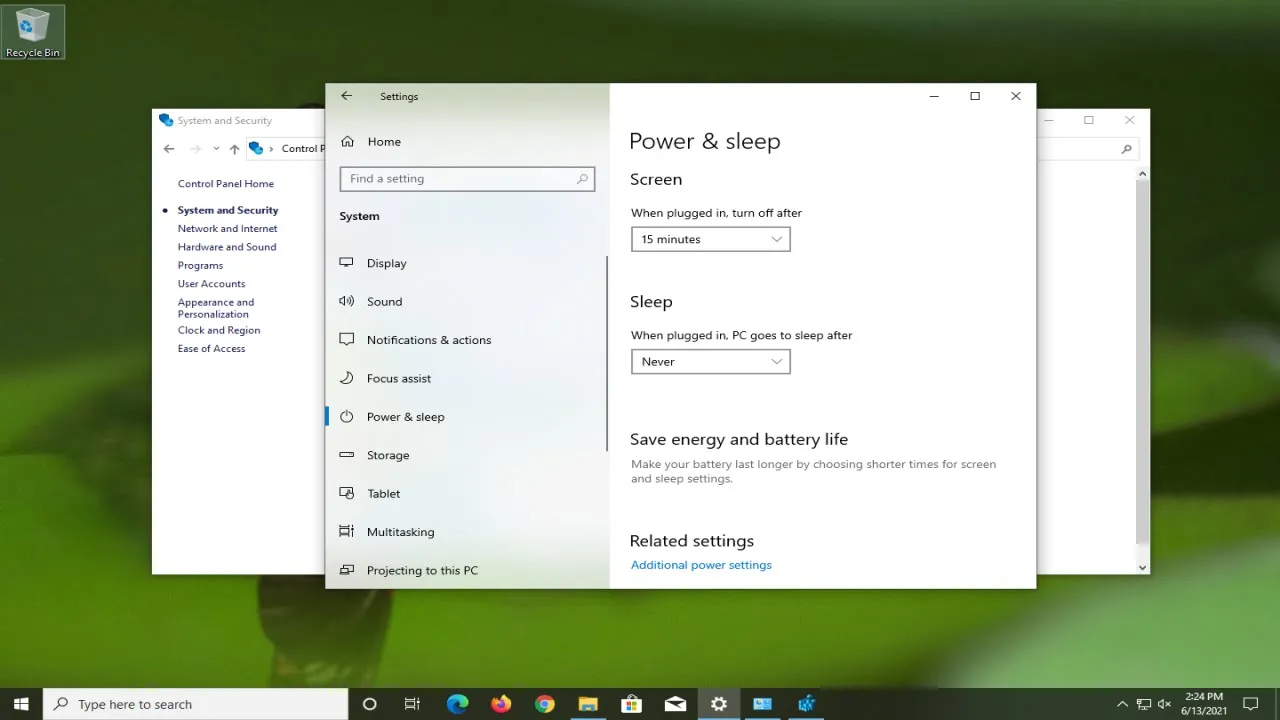The height and width of the screenshot is (720, 1280).
Task: Open Display settings
Action: (387, 263)
